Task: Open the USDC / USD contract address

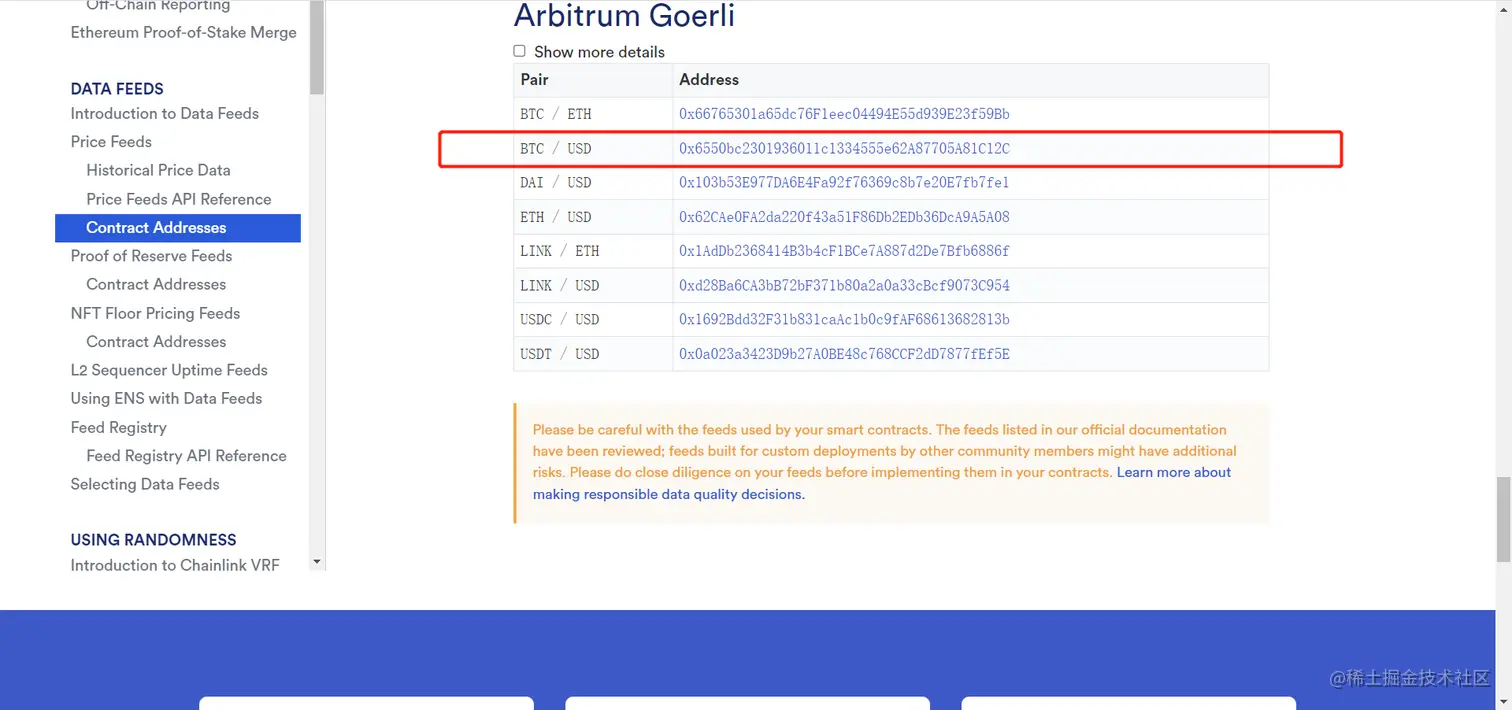Action: pos(844,319)
